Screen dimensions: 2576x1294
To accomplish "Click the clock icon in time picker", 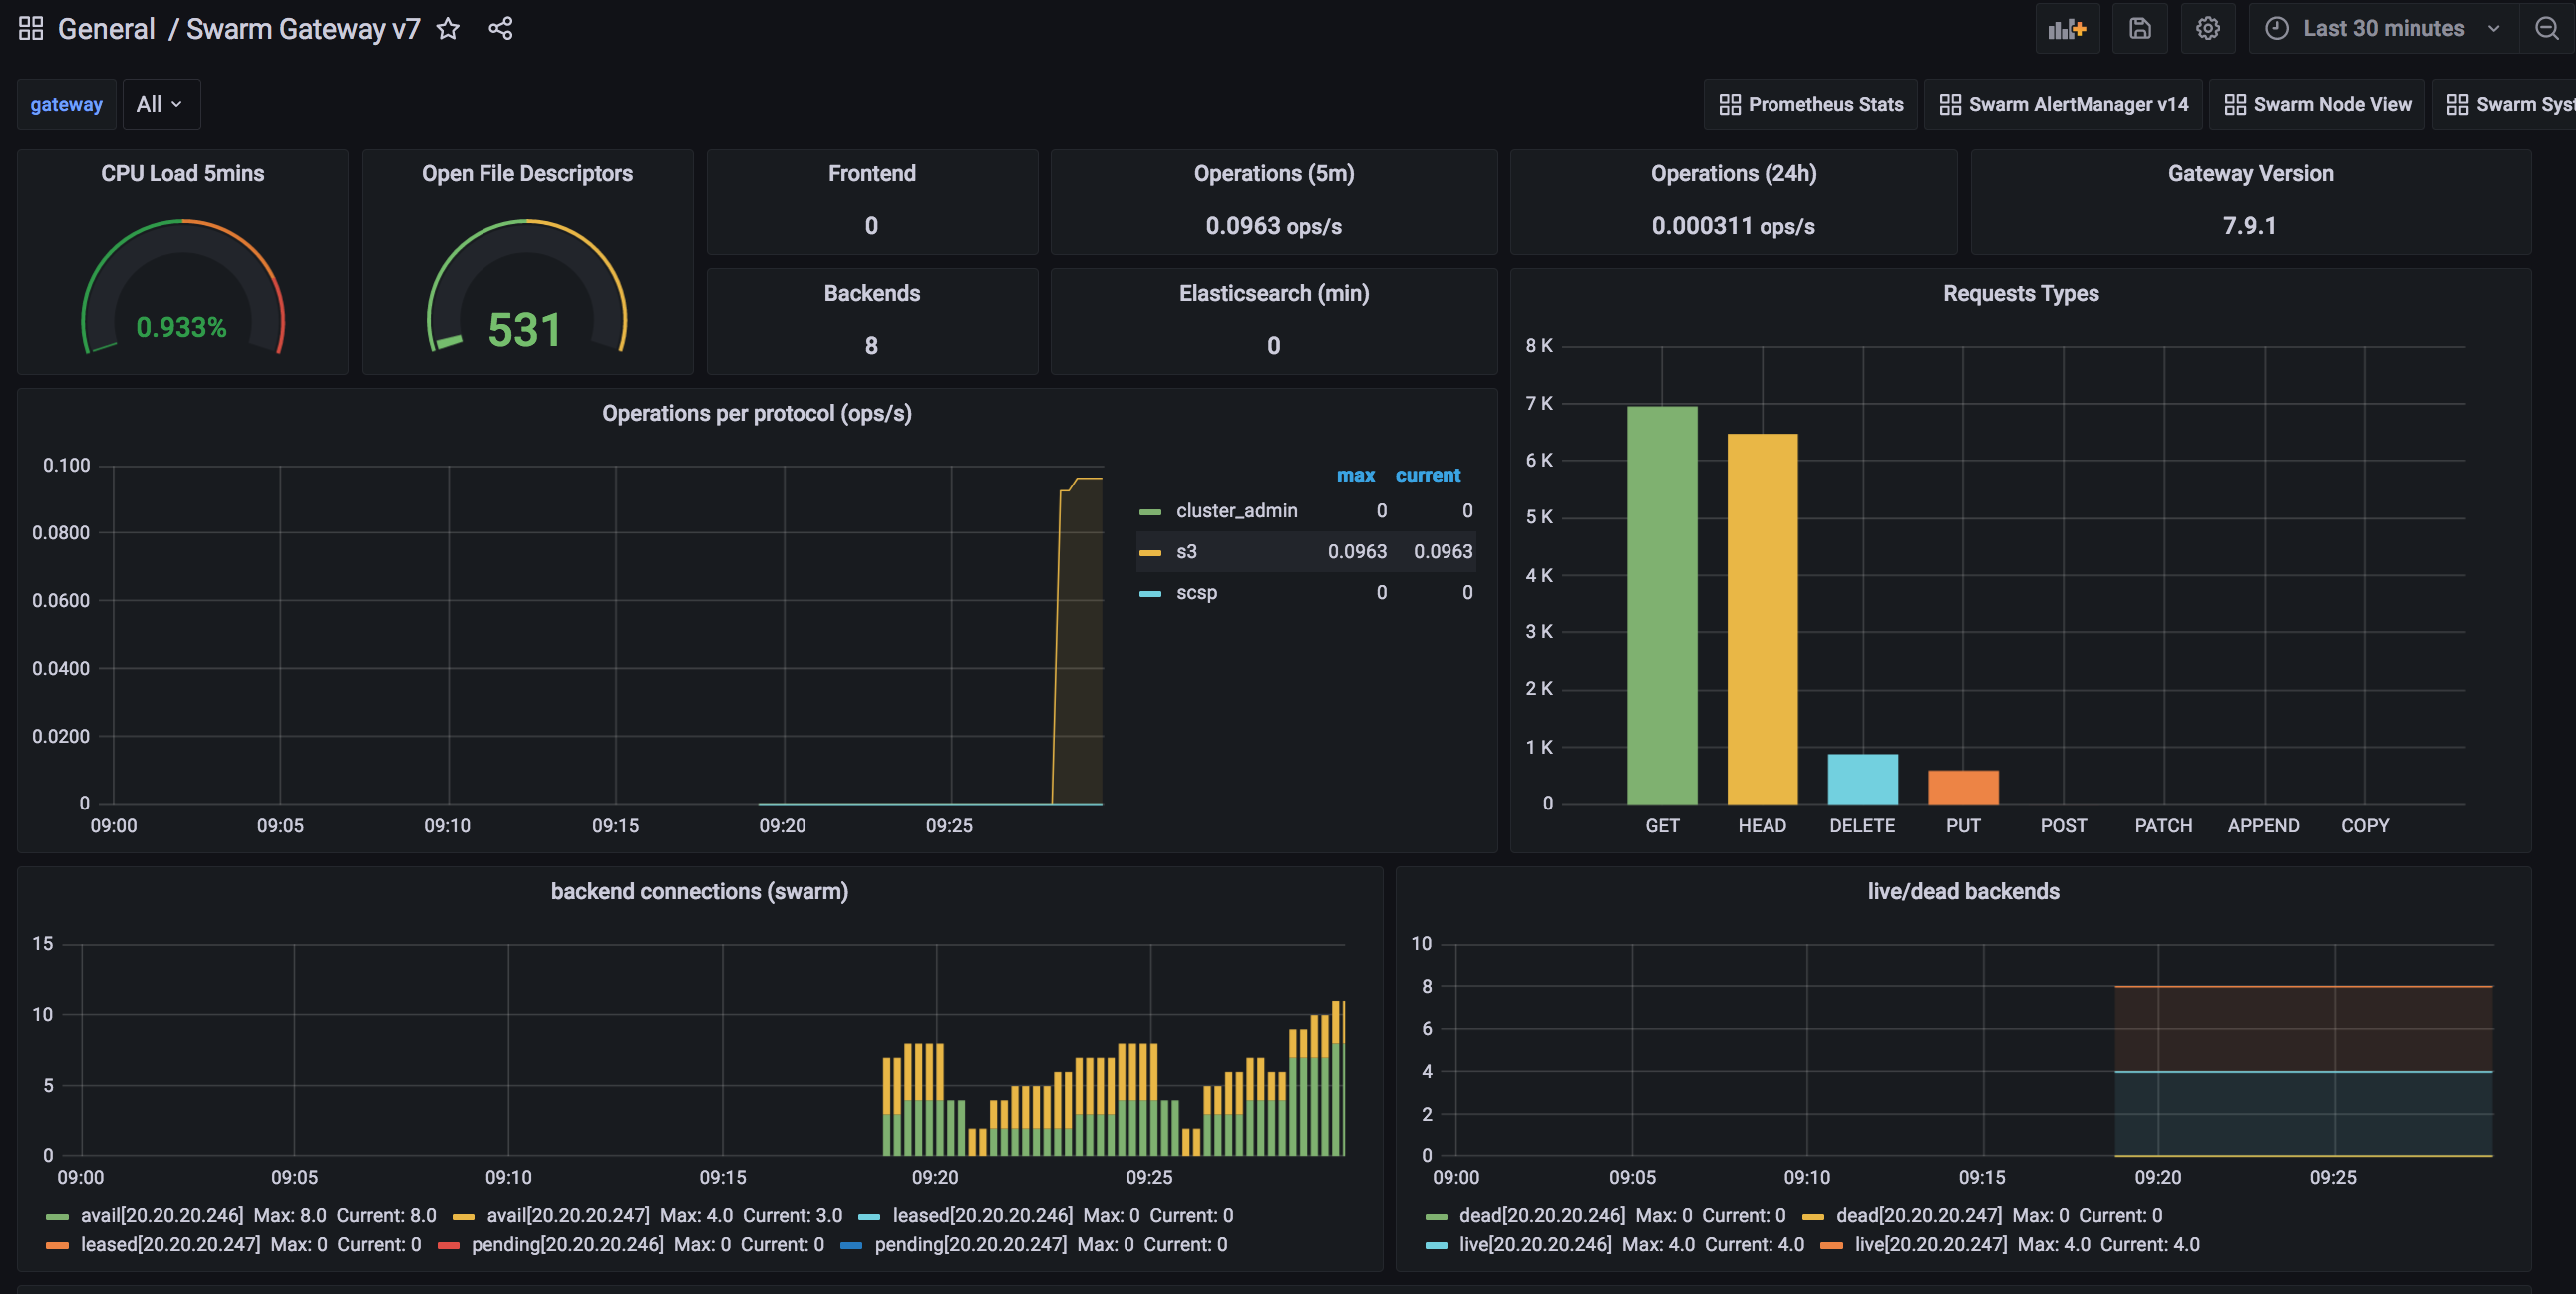I will pyautogui.click(x=2276, y=29).
